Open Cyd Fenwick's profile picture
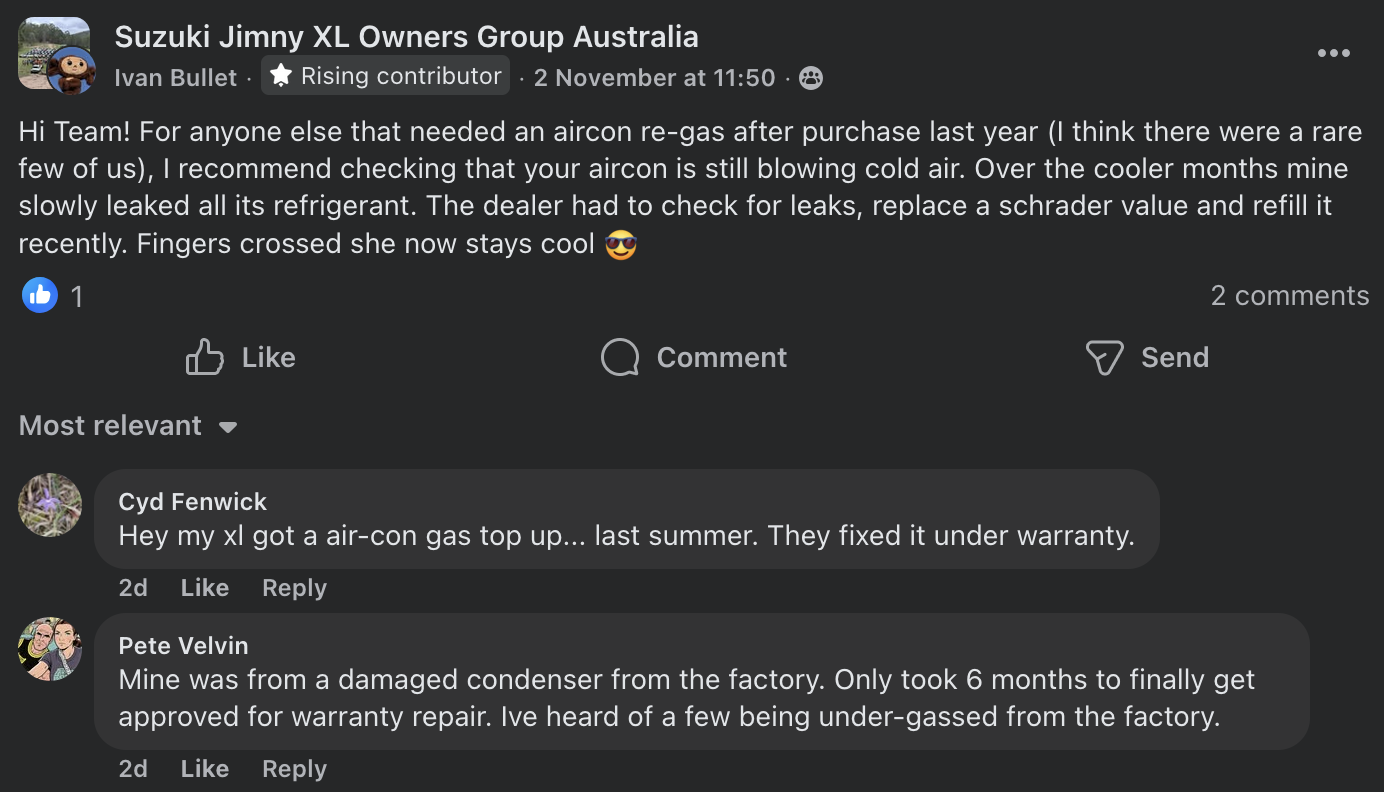This screenshot has width=1384, height=792. click(x=50, y=505)
